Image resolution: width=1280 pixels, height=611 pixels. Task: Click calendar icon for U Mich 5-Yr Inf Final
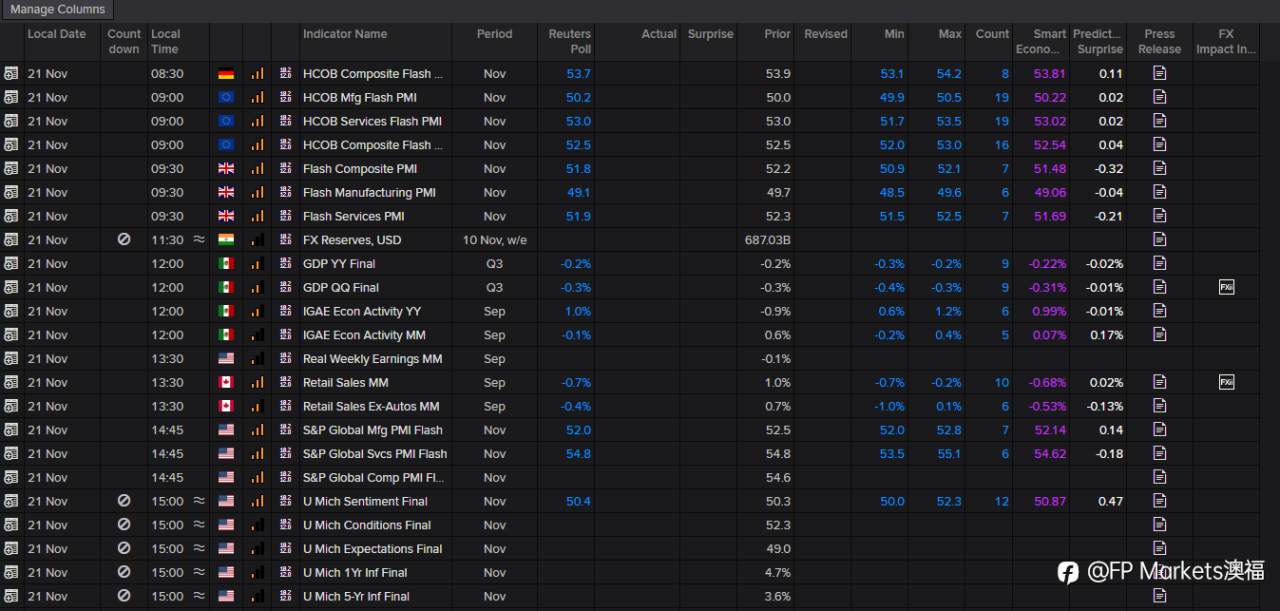click(x=11, y=596)
